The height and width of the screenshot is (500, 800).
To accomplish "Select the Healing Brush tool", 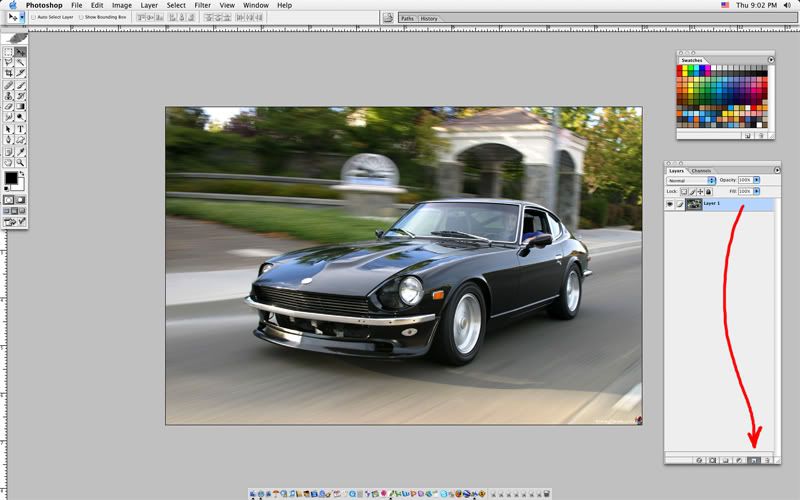I will point(9,85).
